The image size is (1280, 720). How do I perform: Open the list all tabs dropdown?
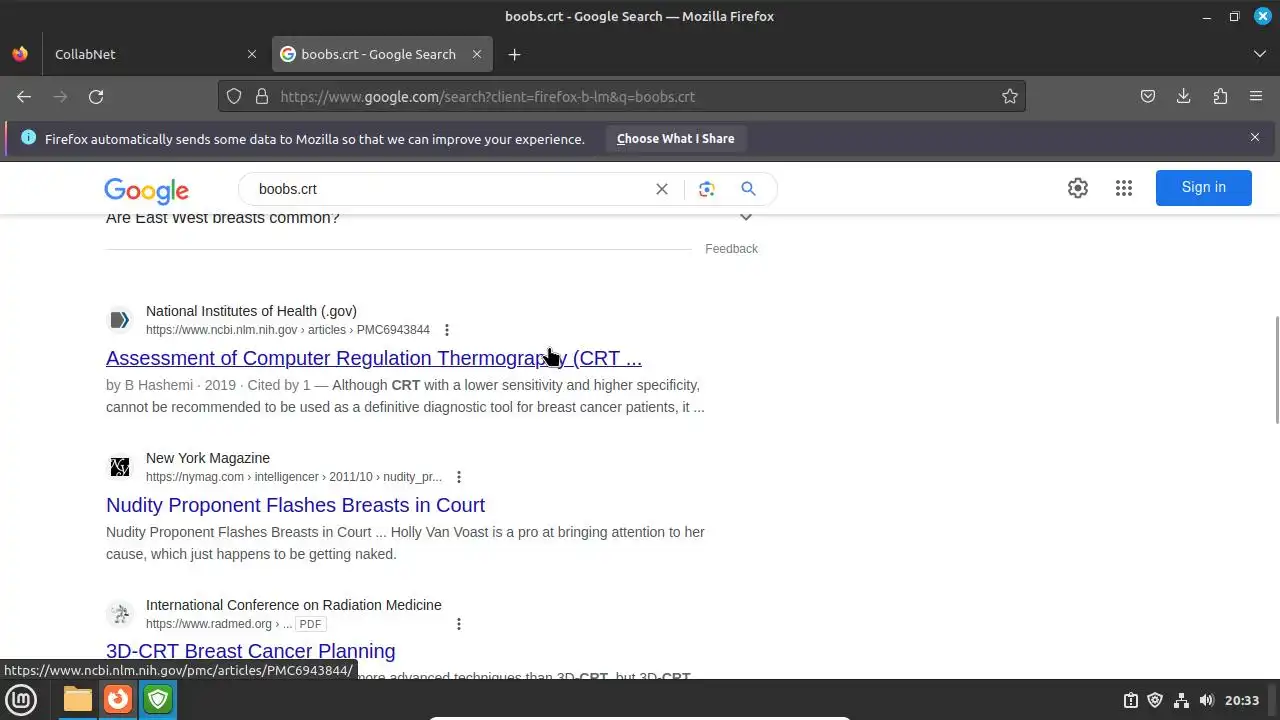1259,54
